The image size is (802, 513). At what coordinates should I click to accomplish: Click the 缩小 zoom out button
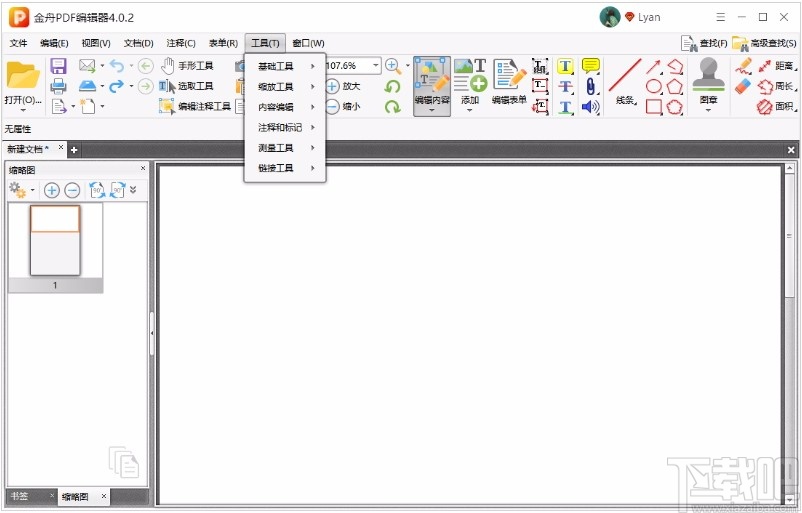pos(343,106)
